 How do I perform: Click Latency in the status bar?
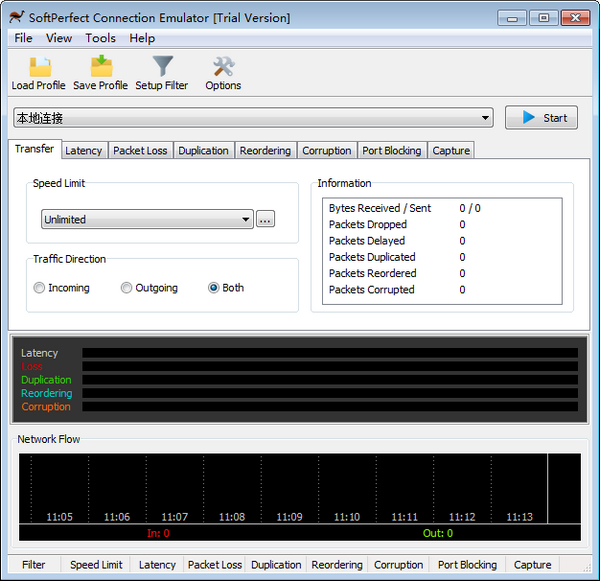pyautogui.click(x=157, y=565)
